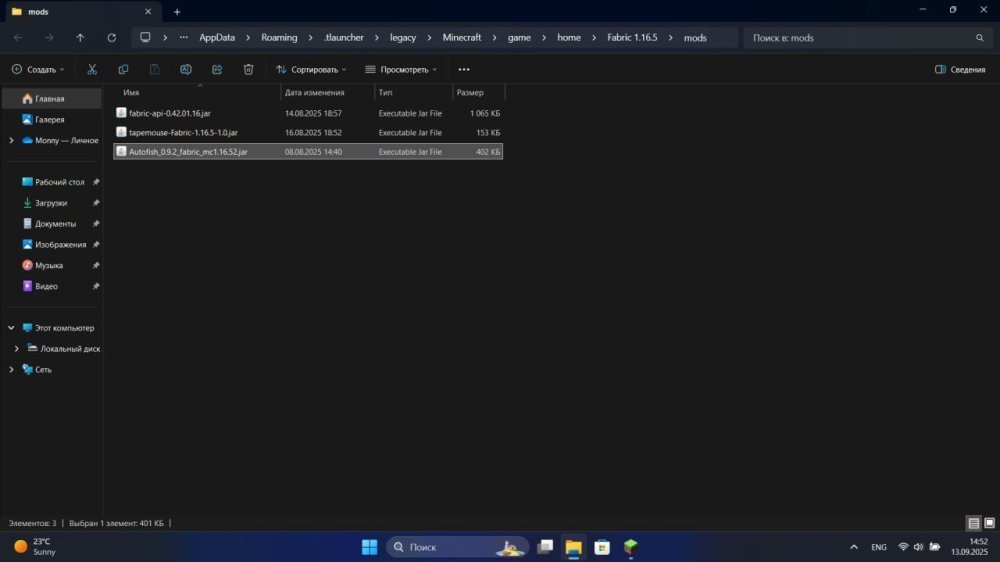Open the Создать dropdown
1000x562 pixels.
pos(38,70)
